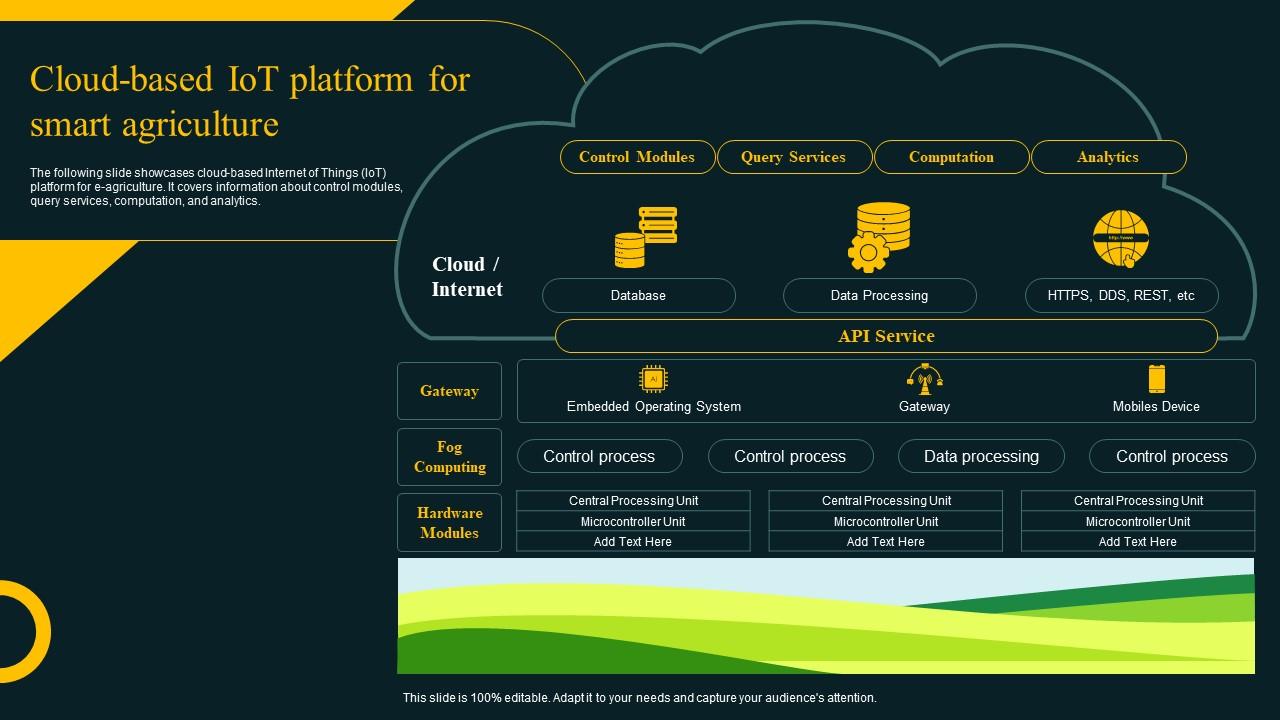
Task: Enable the Query Services option
Action: (x=794, y=157)
